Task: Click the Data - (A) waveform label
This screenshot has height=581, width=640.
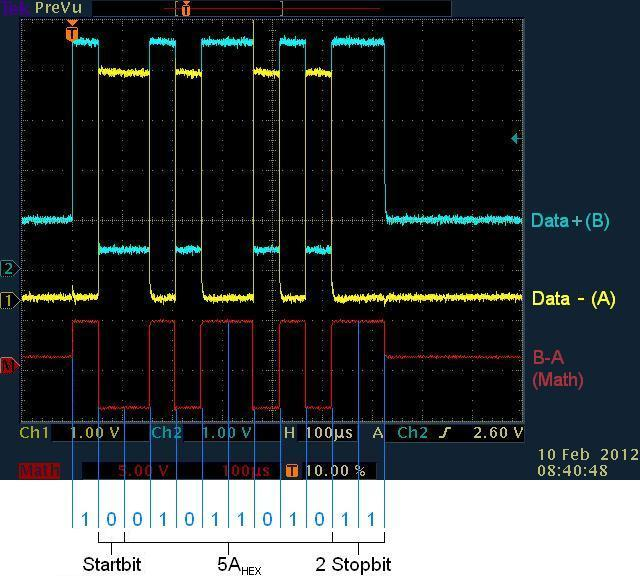Action: coord(573,298)
